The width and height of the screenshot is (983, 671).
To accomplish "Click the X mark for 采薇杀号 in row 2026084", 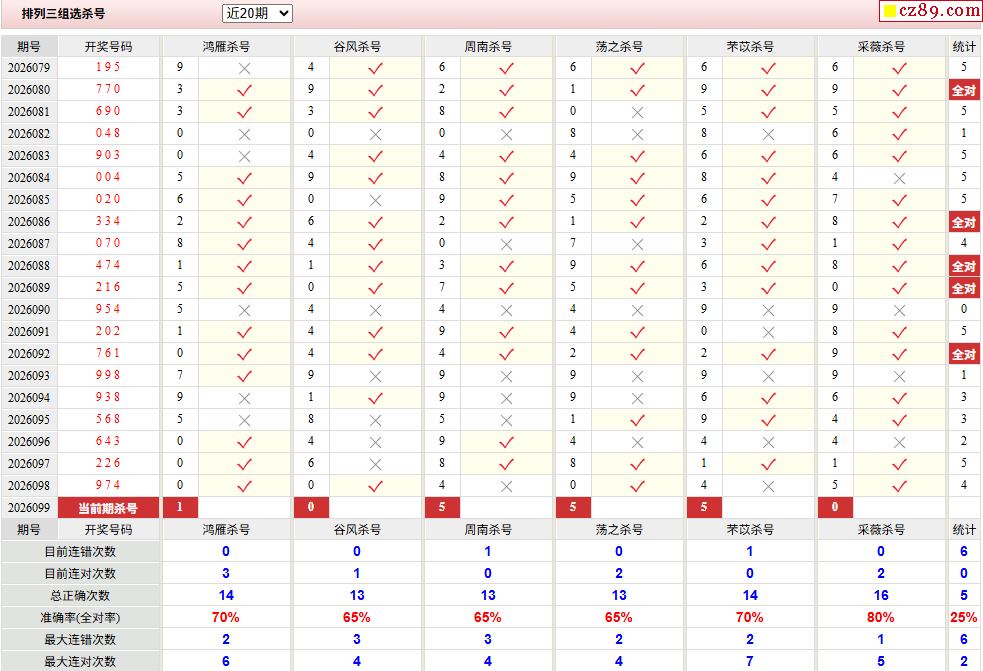I will (x=900, y=178).
